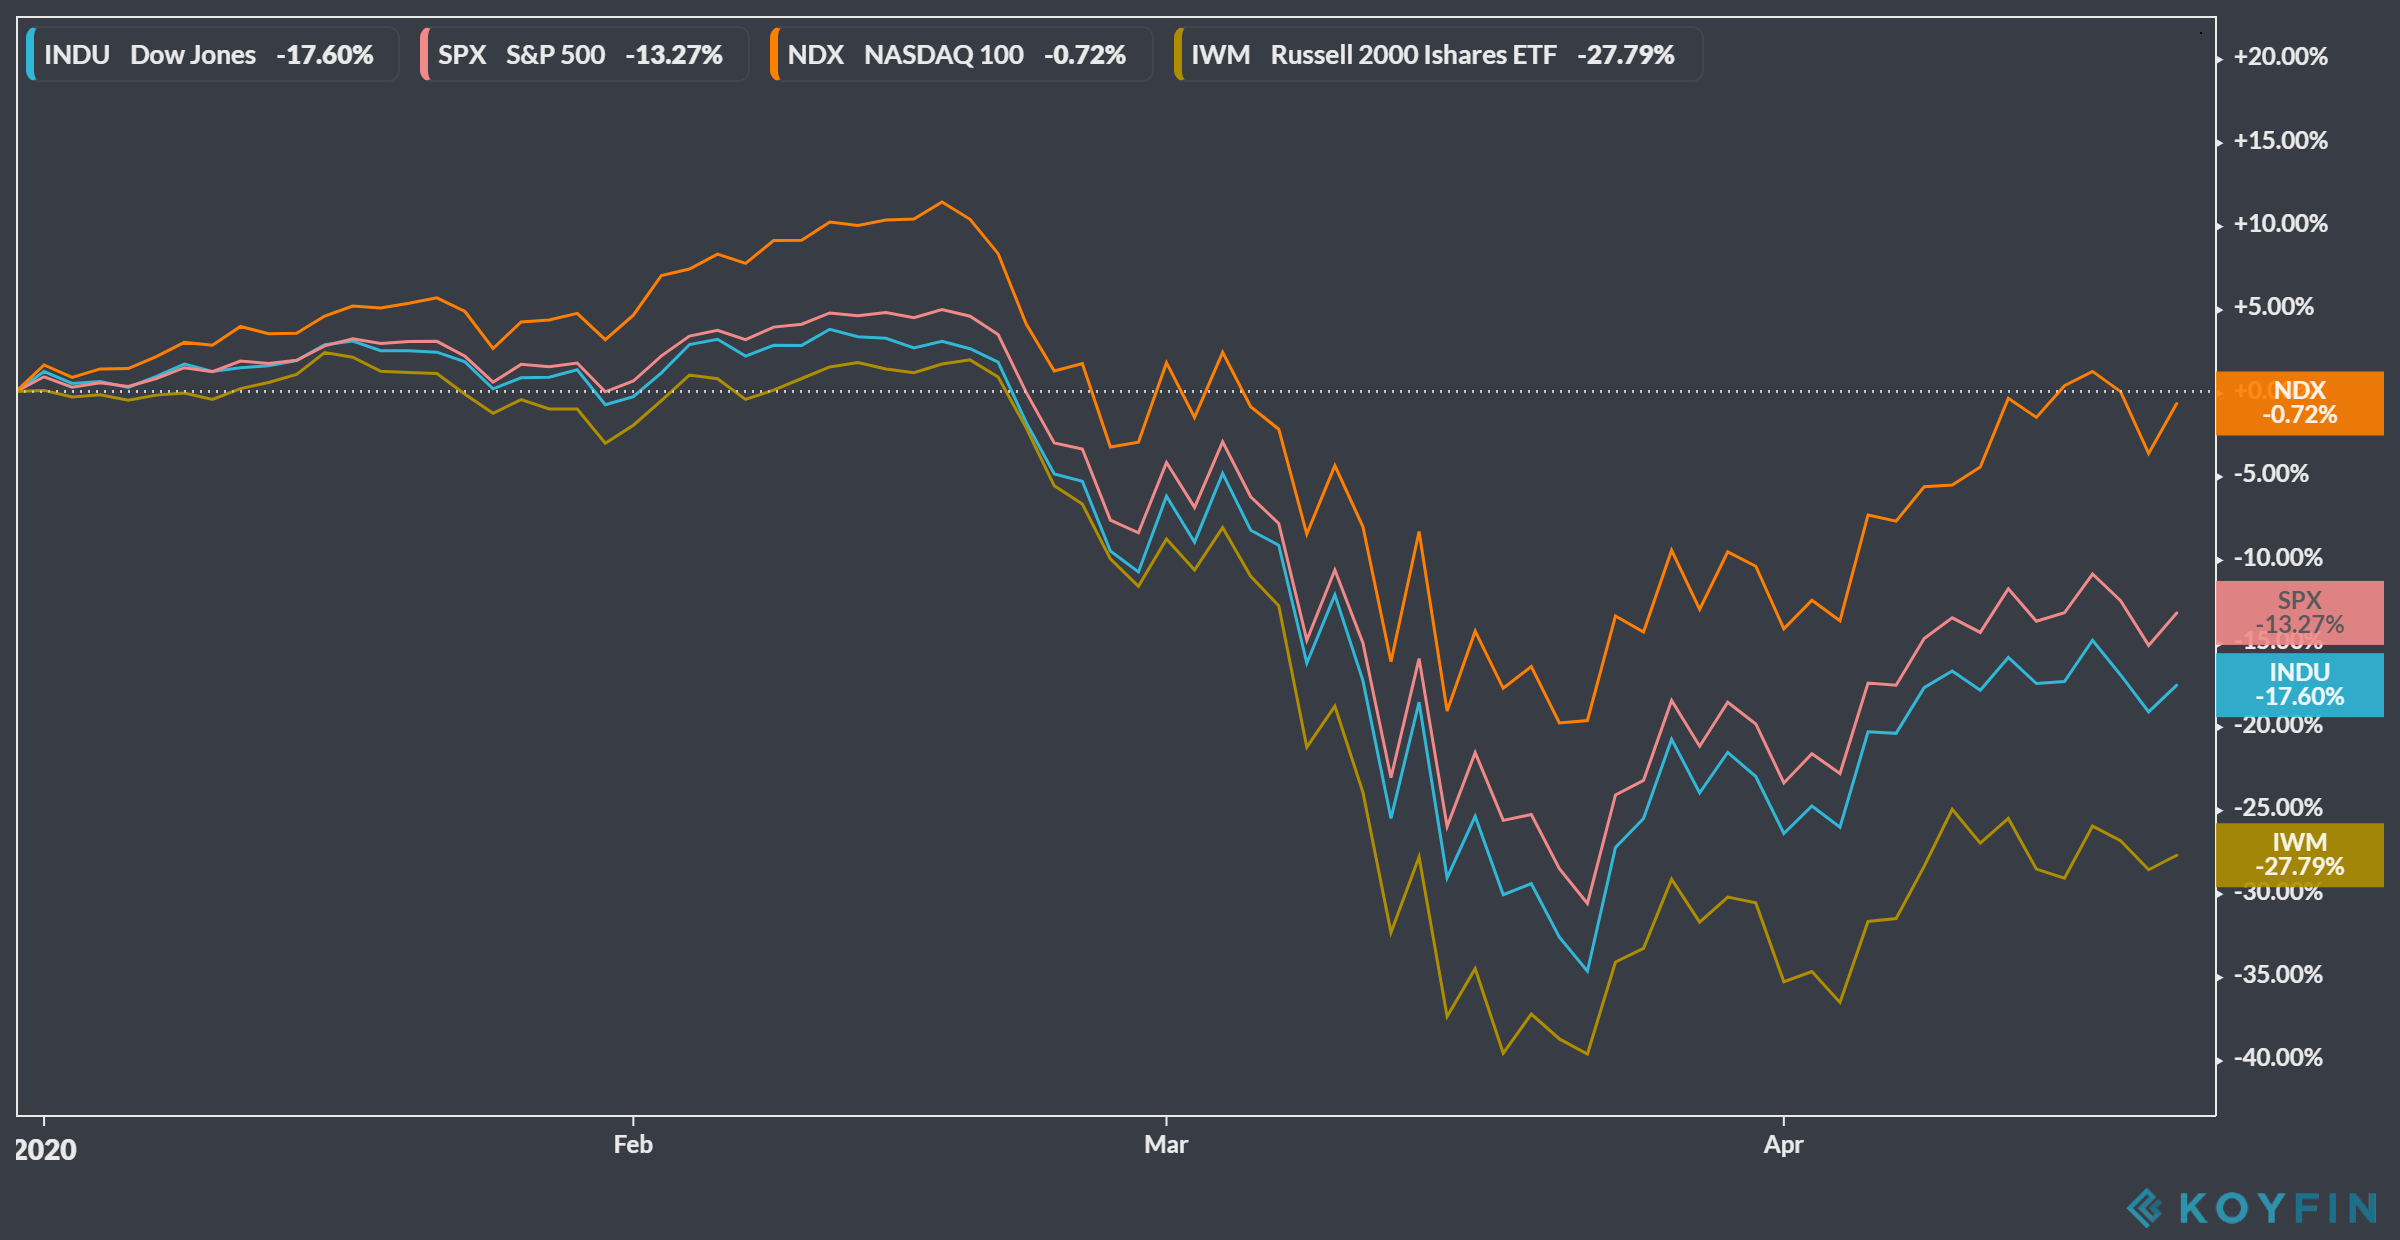Screen dimensions: 2400x1240
Task: Click the 2020 label on the time axis
Action: click(45, 1150)
